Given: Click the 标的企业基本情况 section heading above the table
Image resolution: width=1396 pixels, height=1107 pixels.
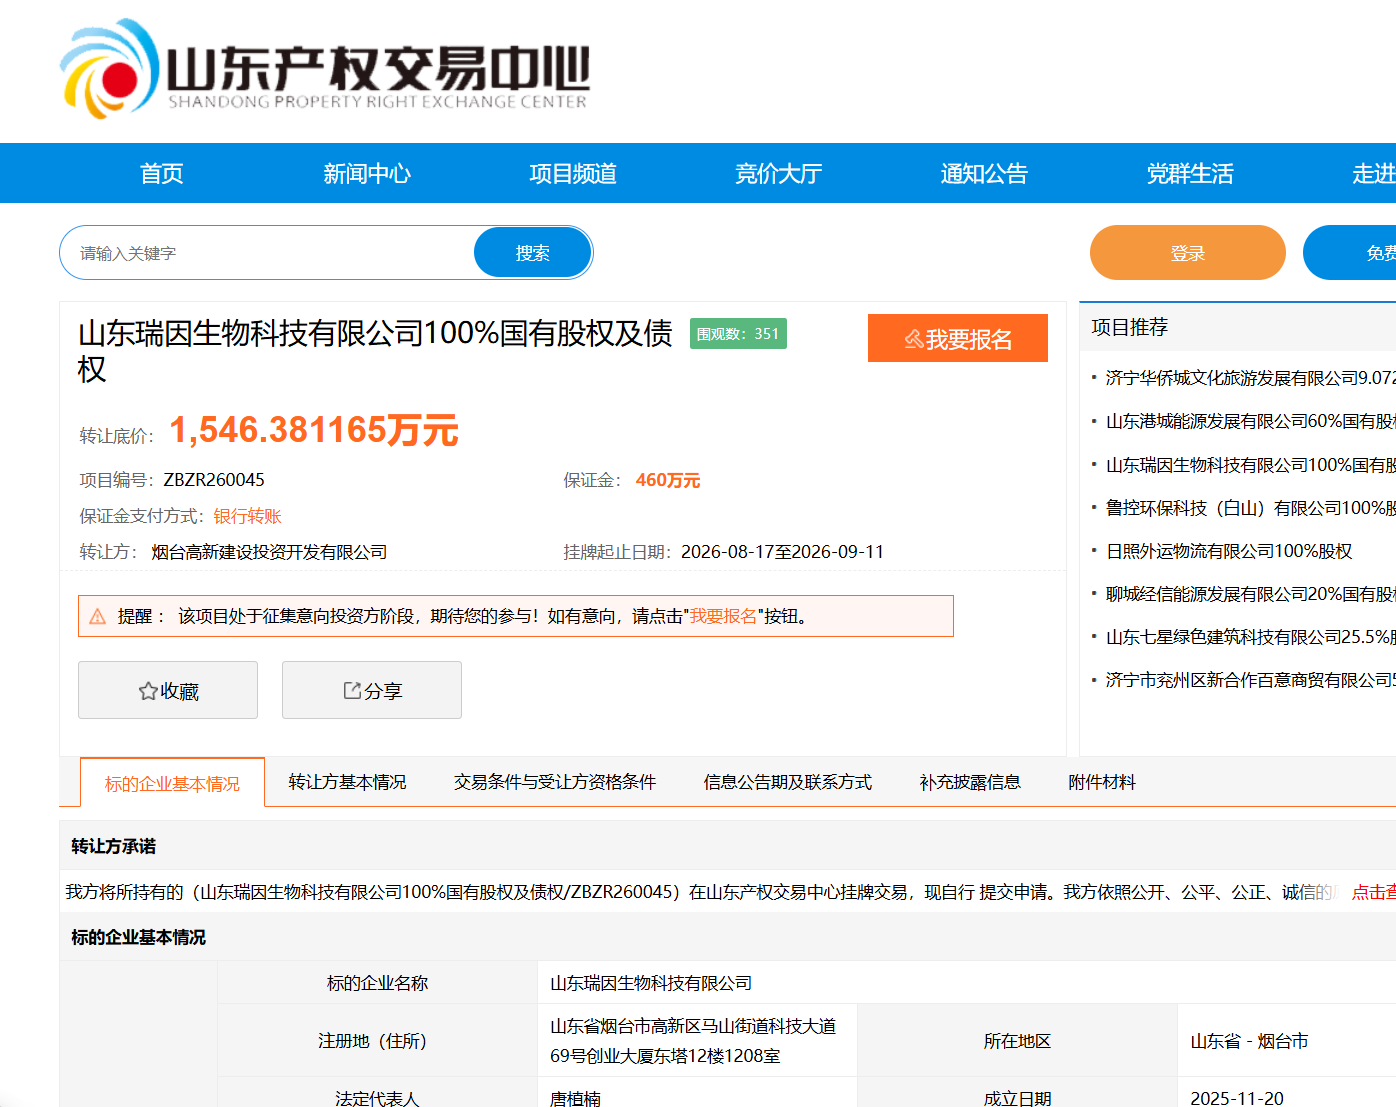Looking at the screenshot, I should tap(138, 937).
